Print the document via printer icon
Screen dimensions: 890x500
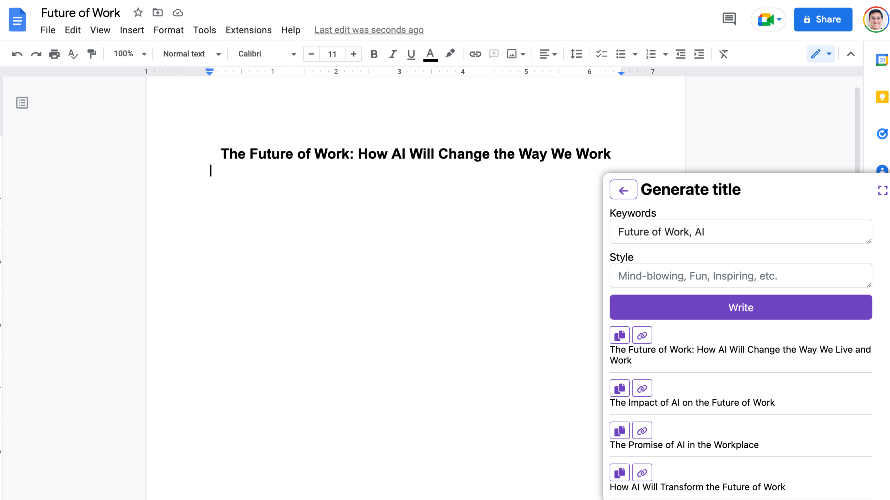pos(54,54)
